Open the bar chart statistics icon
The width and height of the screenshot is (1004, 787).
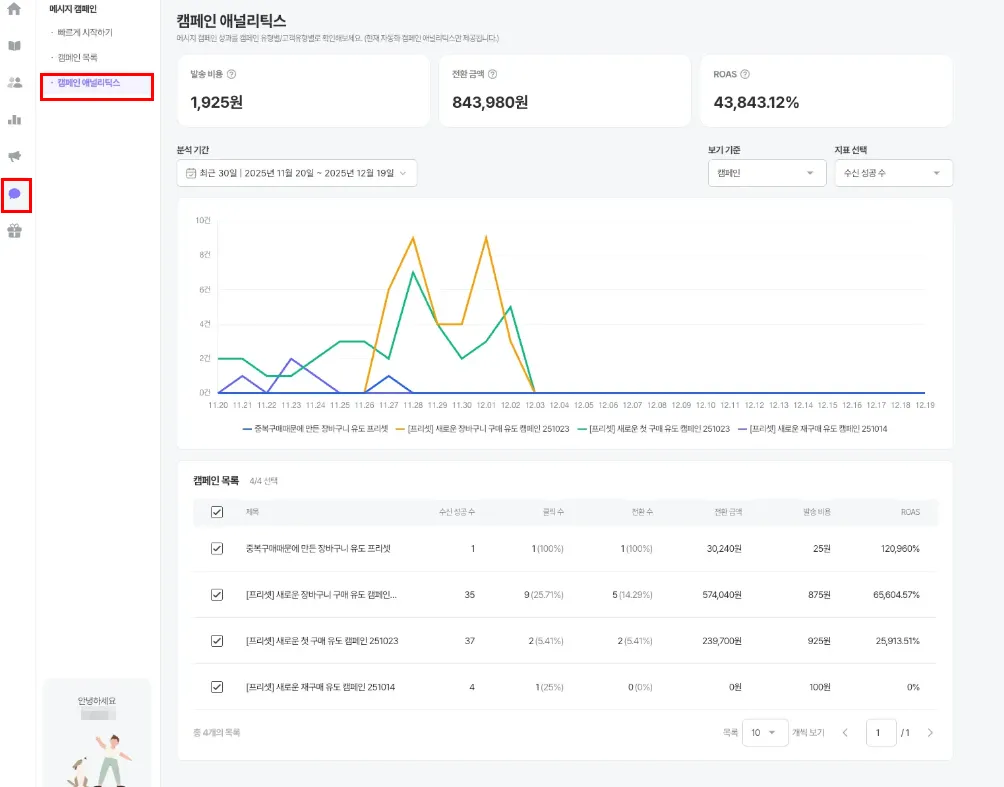pos(14,120)
